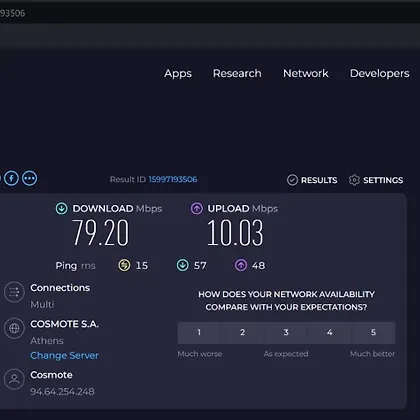Click the download arrow icon beside DOWNLOAD
The height and width of the screenshot is (420, 420).
(x=62, y=208)
